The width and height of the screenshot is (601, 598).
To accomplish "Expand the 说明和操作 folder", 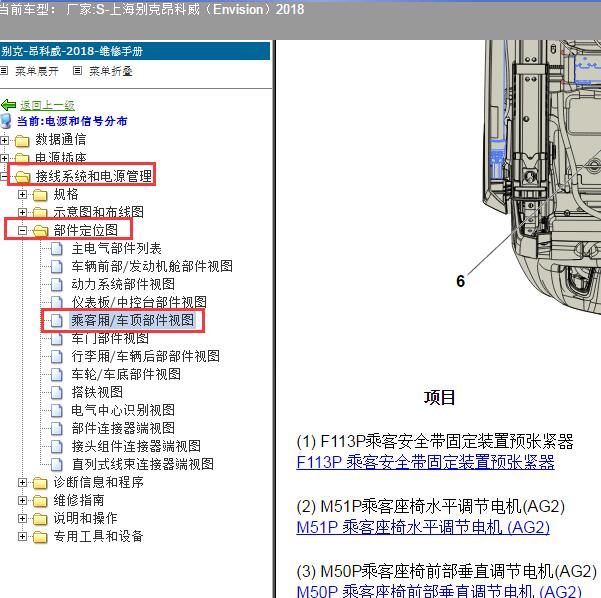I will pos(22,519).
